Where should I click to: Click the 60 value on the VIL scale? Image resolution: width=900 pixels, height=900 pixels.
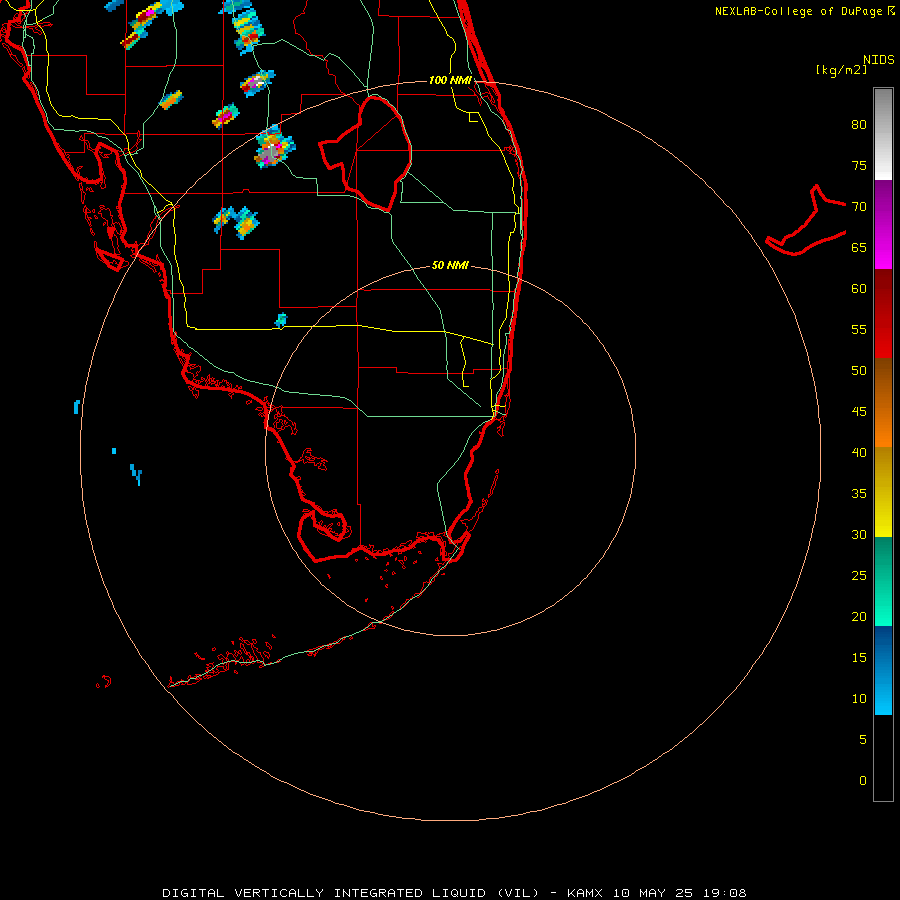(859, 289)
